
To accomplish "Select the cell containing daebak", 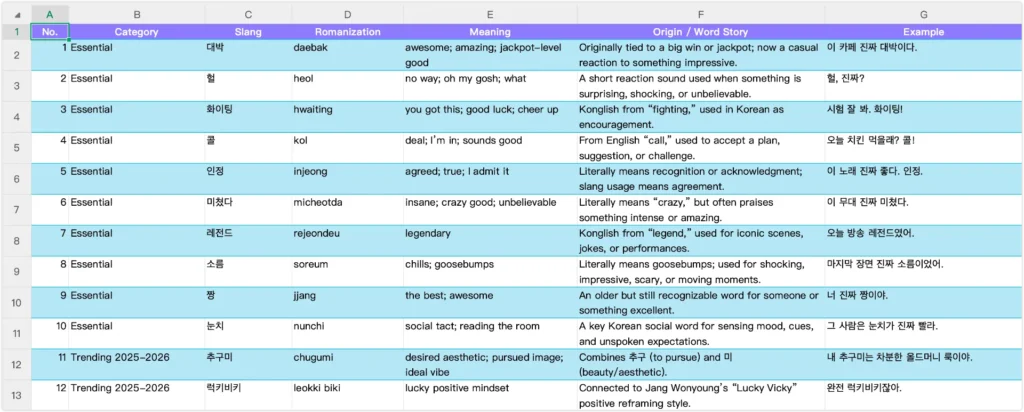I will (x=347, y=55).
